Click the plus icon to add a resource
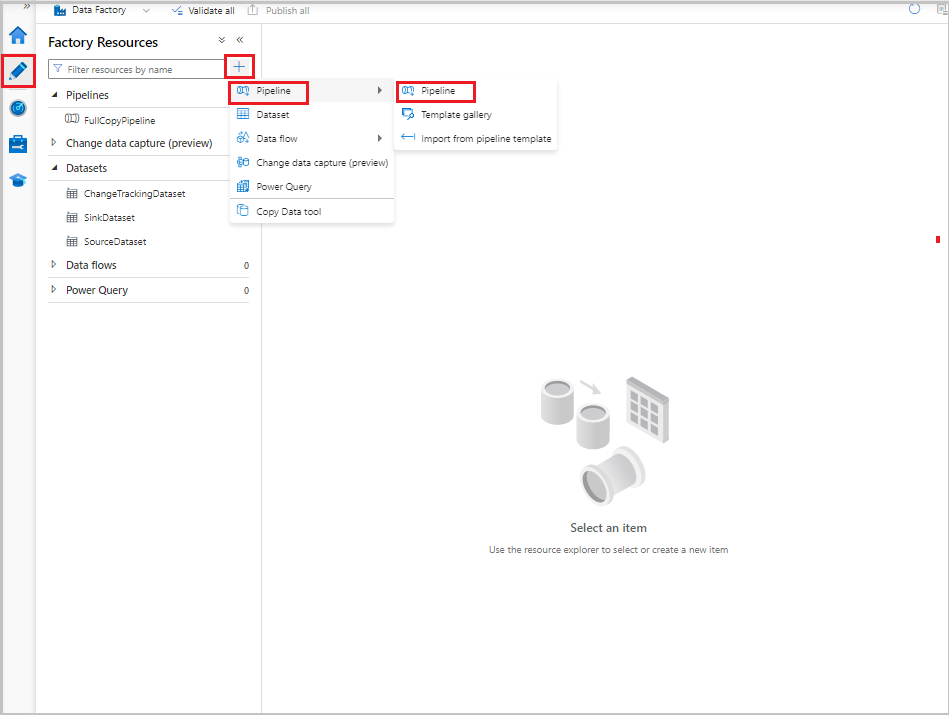 [239, 67]
